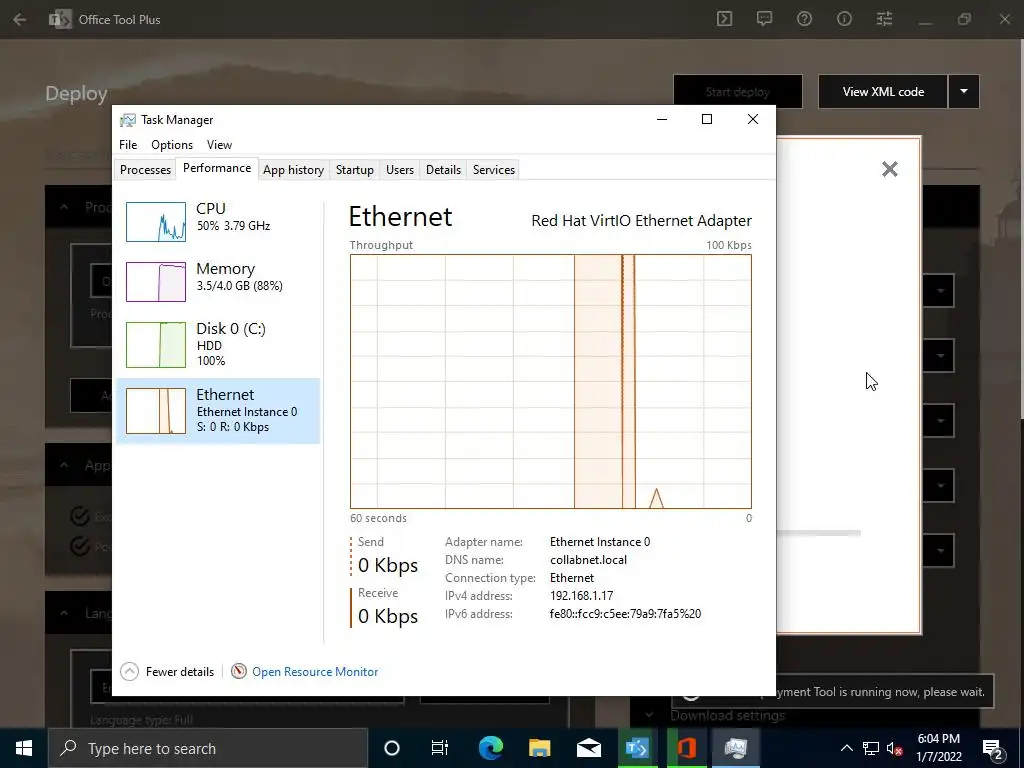This screenshot has height=768, width=1024.
Task: Click the Task Manager taskbar icon
Action: pos(735,748)
